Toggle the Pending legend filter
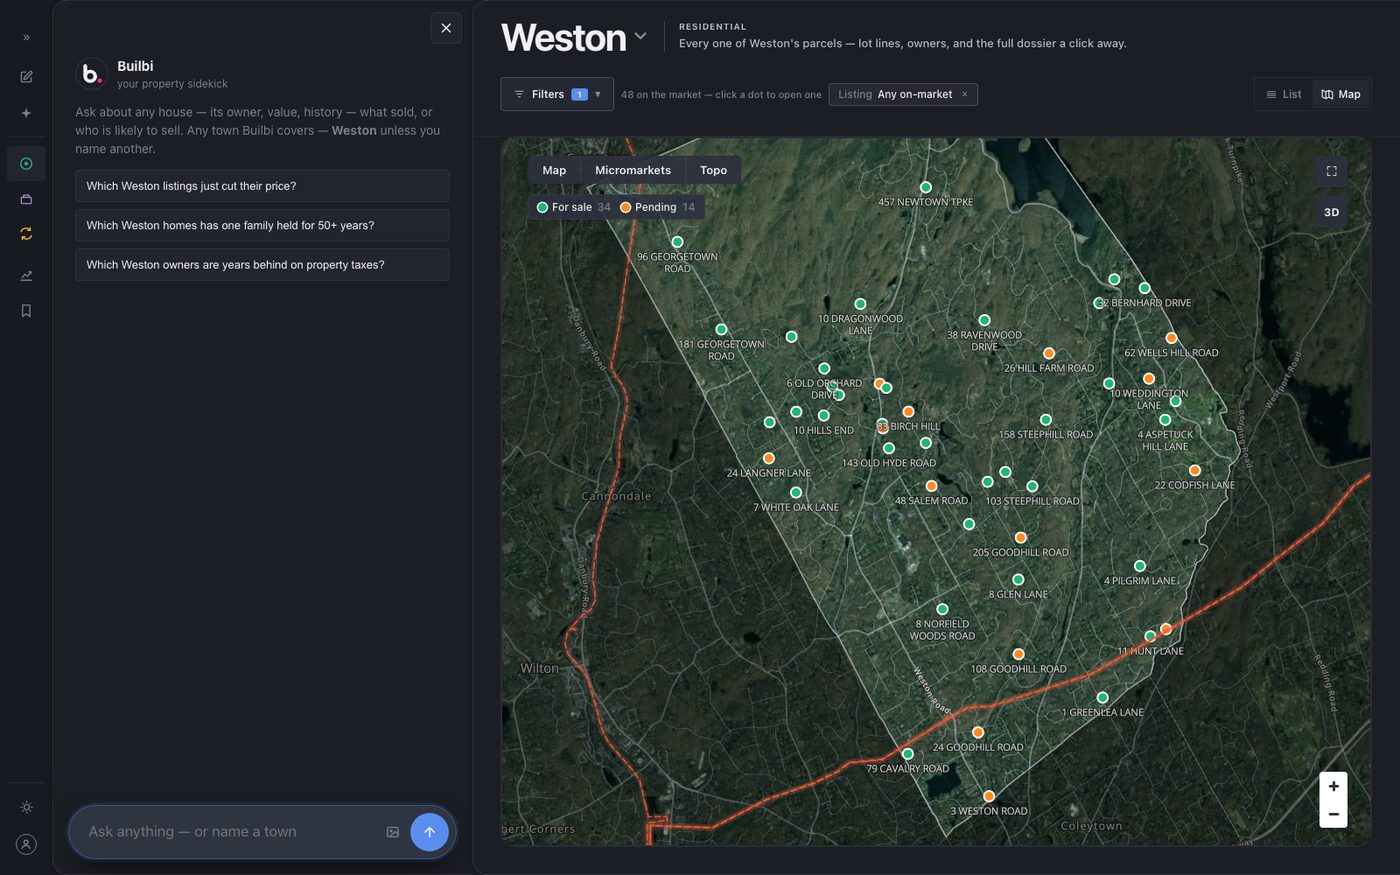The height and width of the screenshot is (875, 1400). (657, 207)
